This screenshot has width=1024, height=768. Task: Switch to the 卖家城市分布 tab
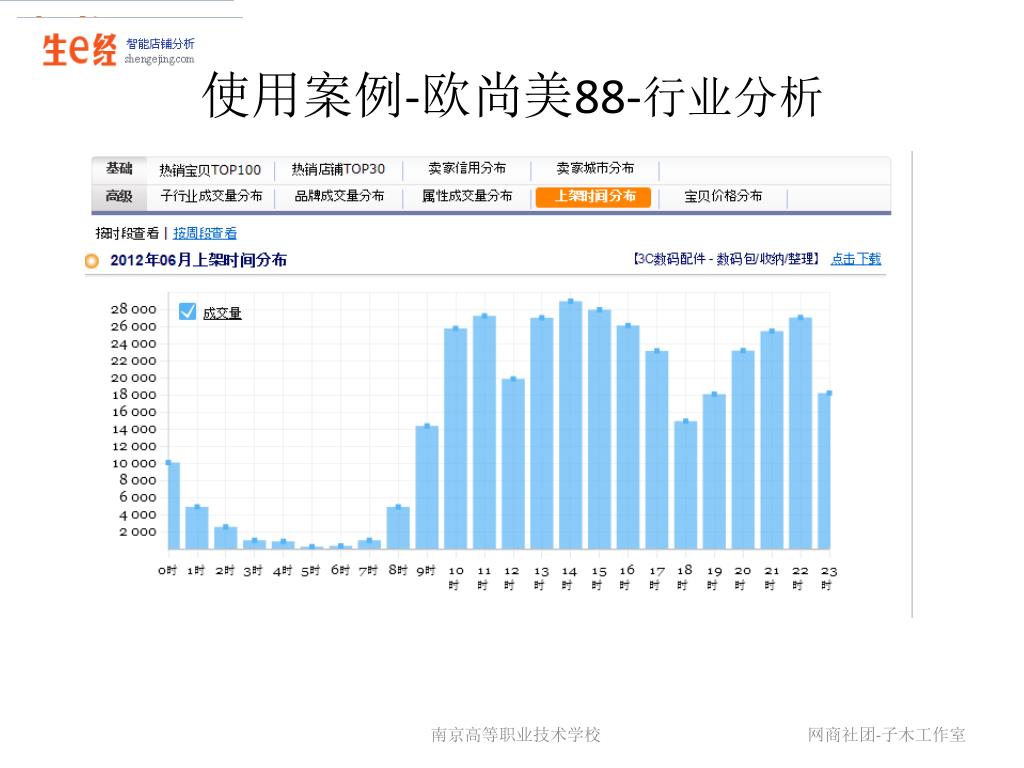pyautogui.click(x=595, y=168)
